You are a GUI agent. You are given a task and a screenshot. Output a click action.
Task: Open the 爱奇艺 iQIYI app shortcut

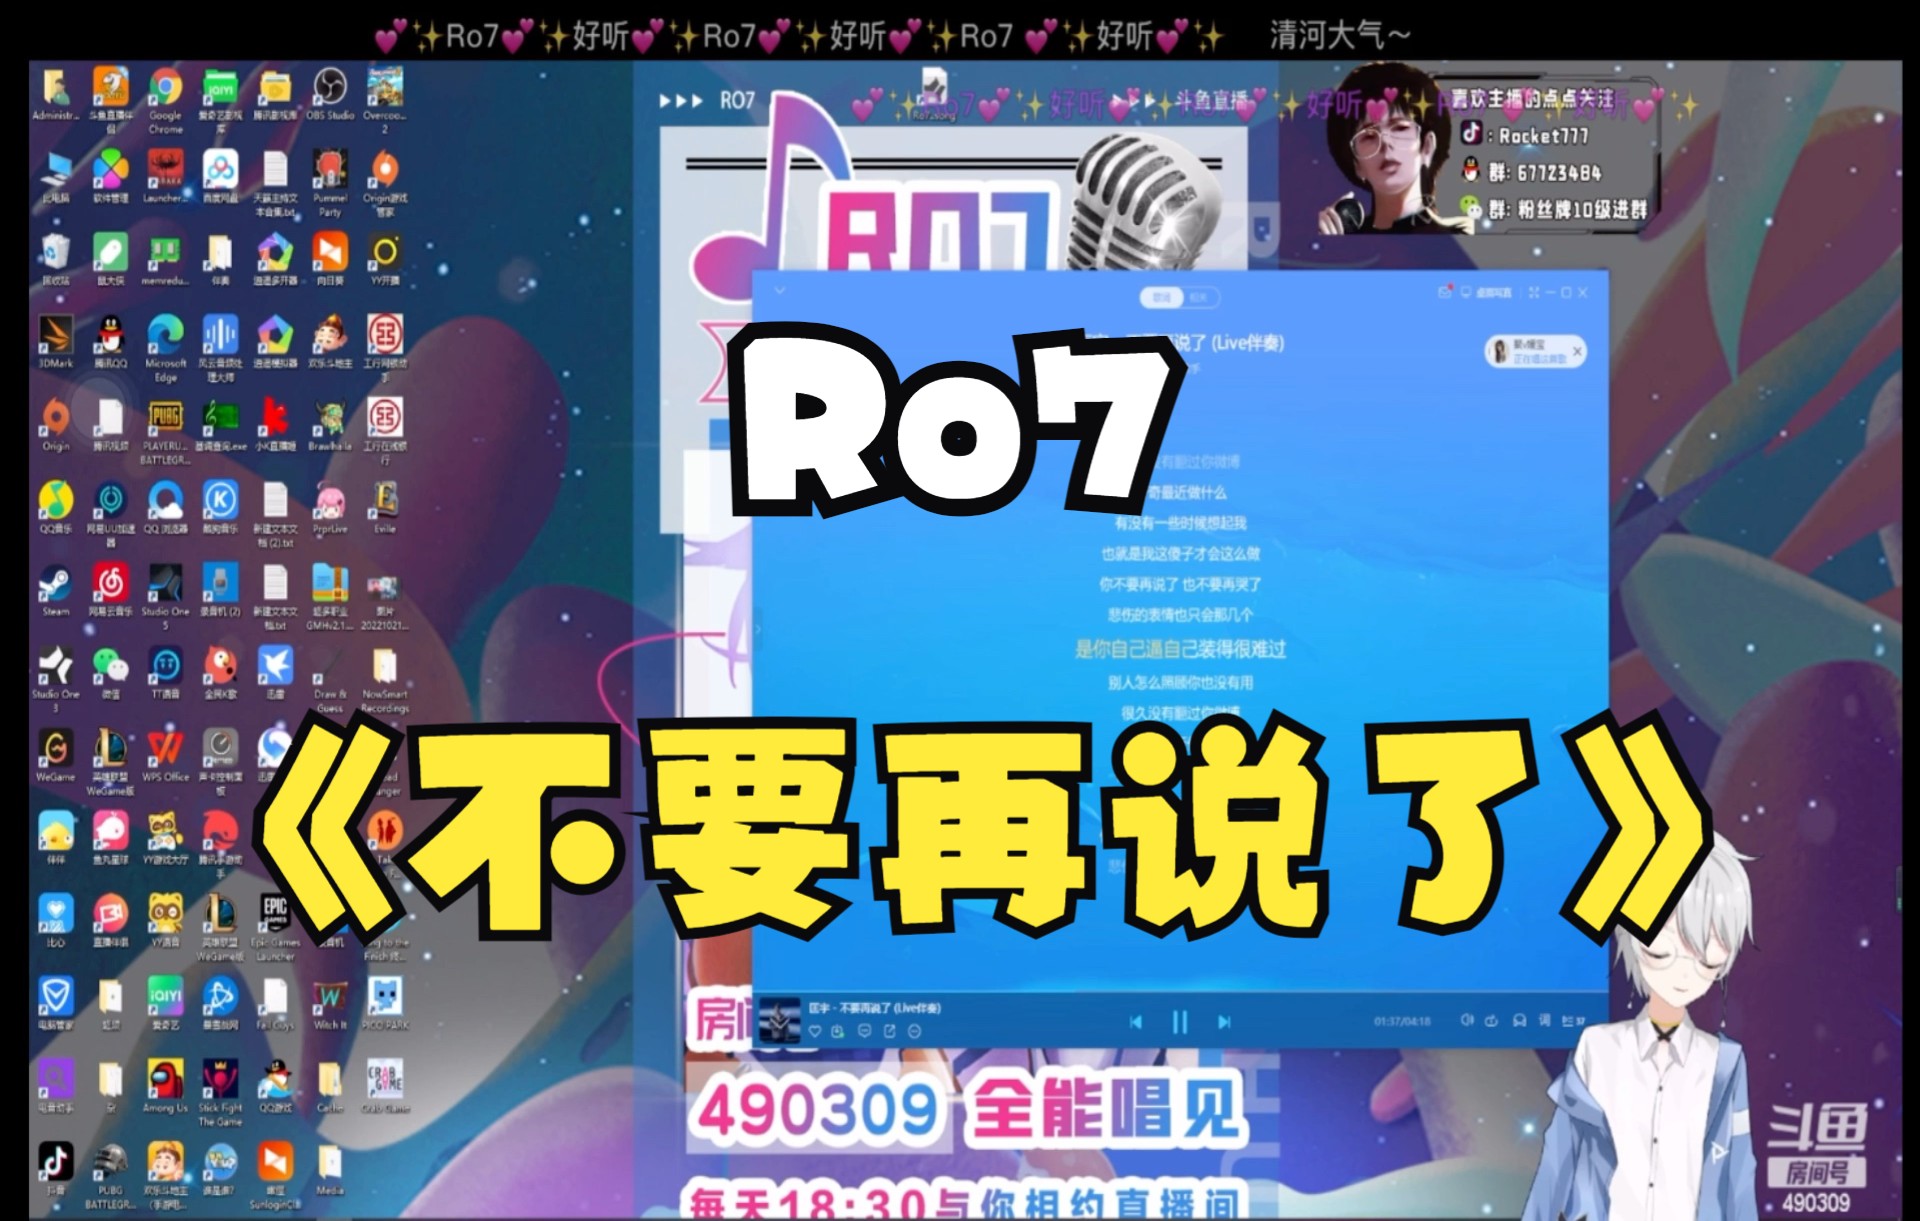pyautogui.click(x=165, y=1003)
